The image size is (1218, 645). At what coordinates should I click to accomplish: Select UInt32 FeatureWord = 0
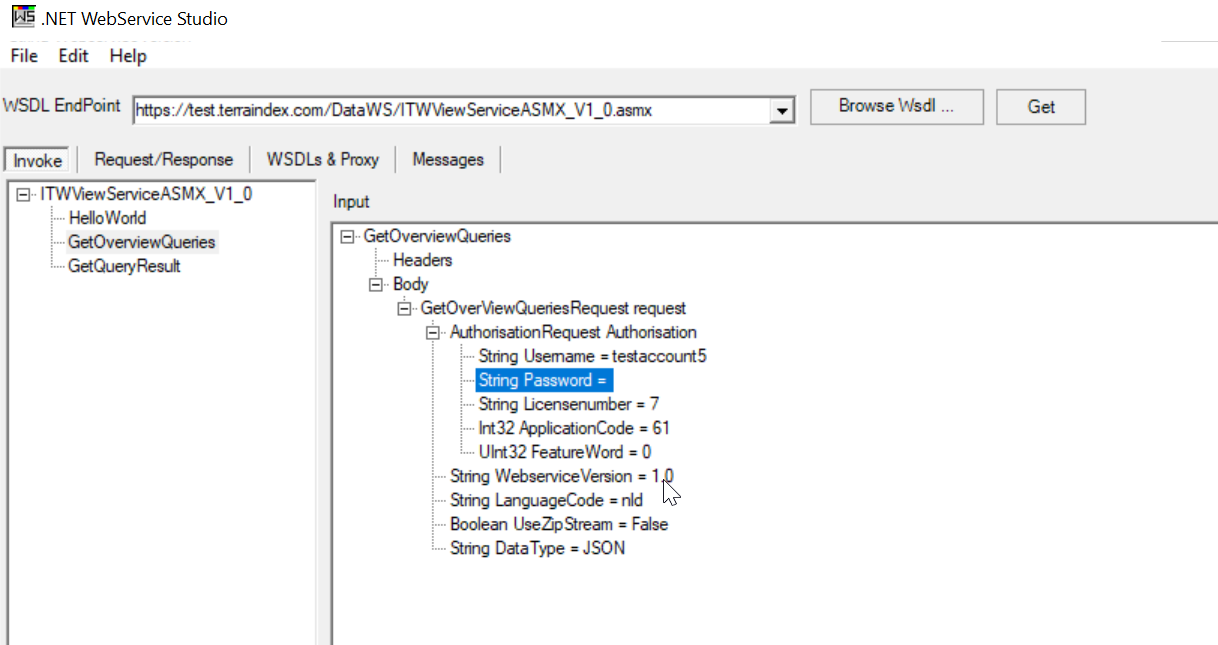click(x=565, y=452)
